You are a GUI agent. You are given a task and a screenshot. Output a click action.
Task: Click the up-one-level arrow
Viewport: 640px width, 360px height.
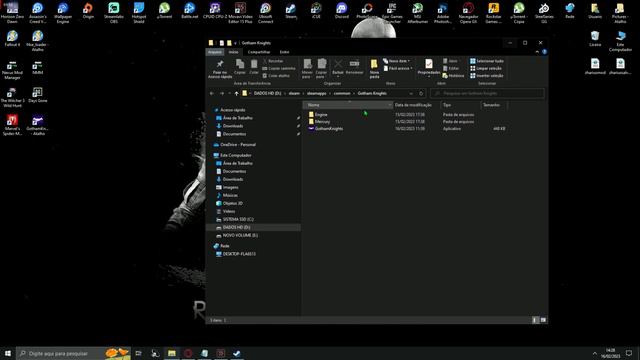236,93
